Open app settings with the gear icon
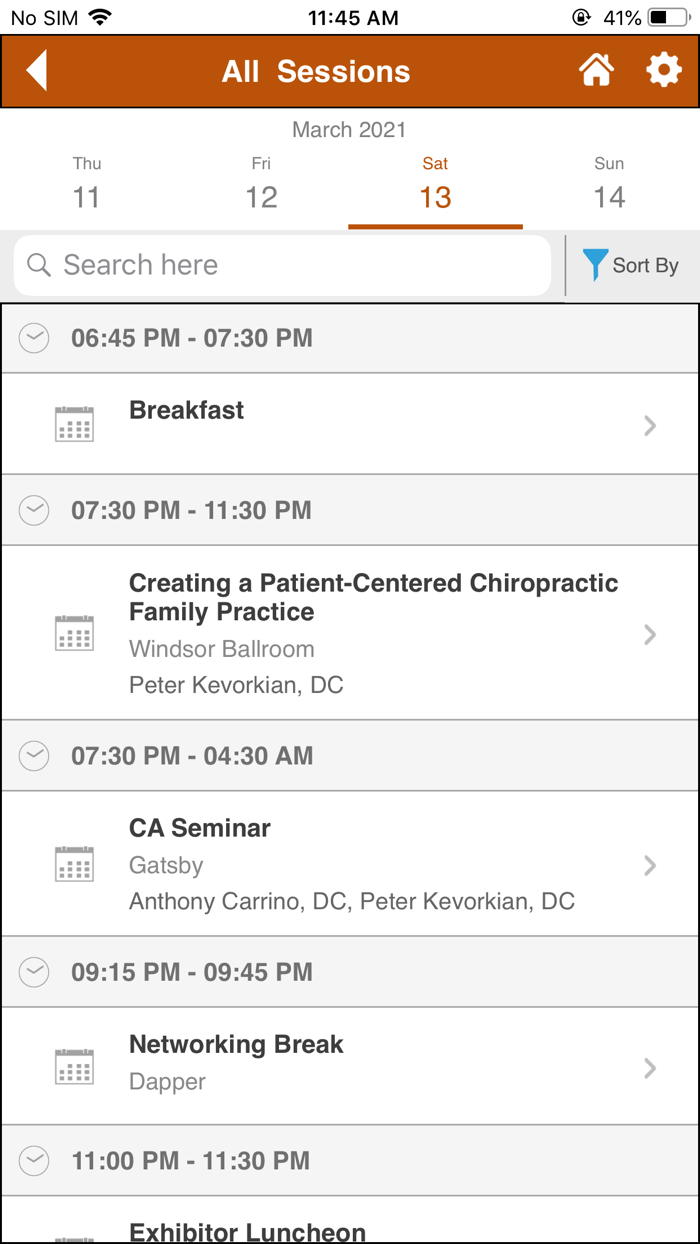Viewport: 700px width, 1244px height. [664, 70]
